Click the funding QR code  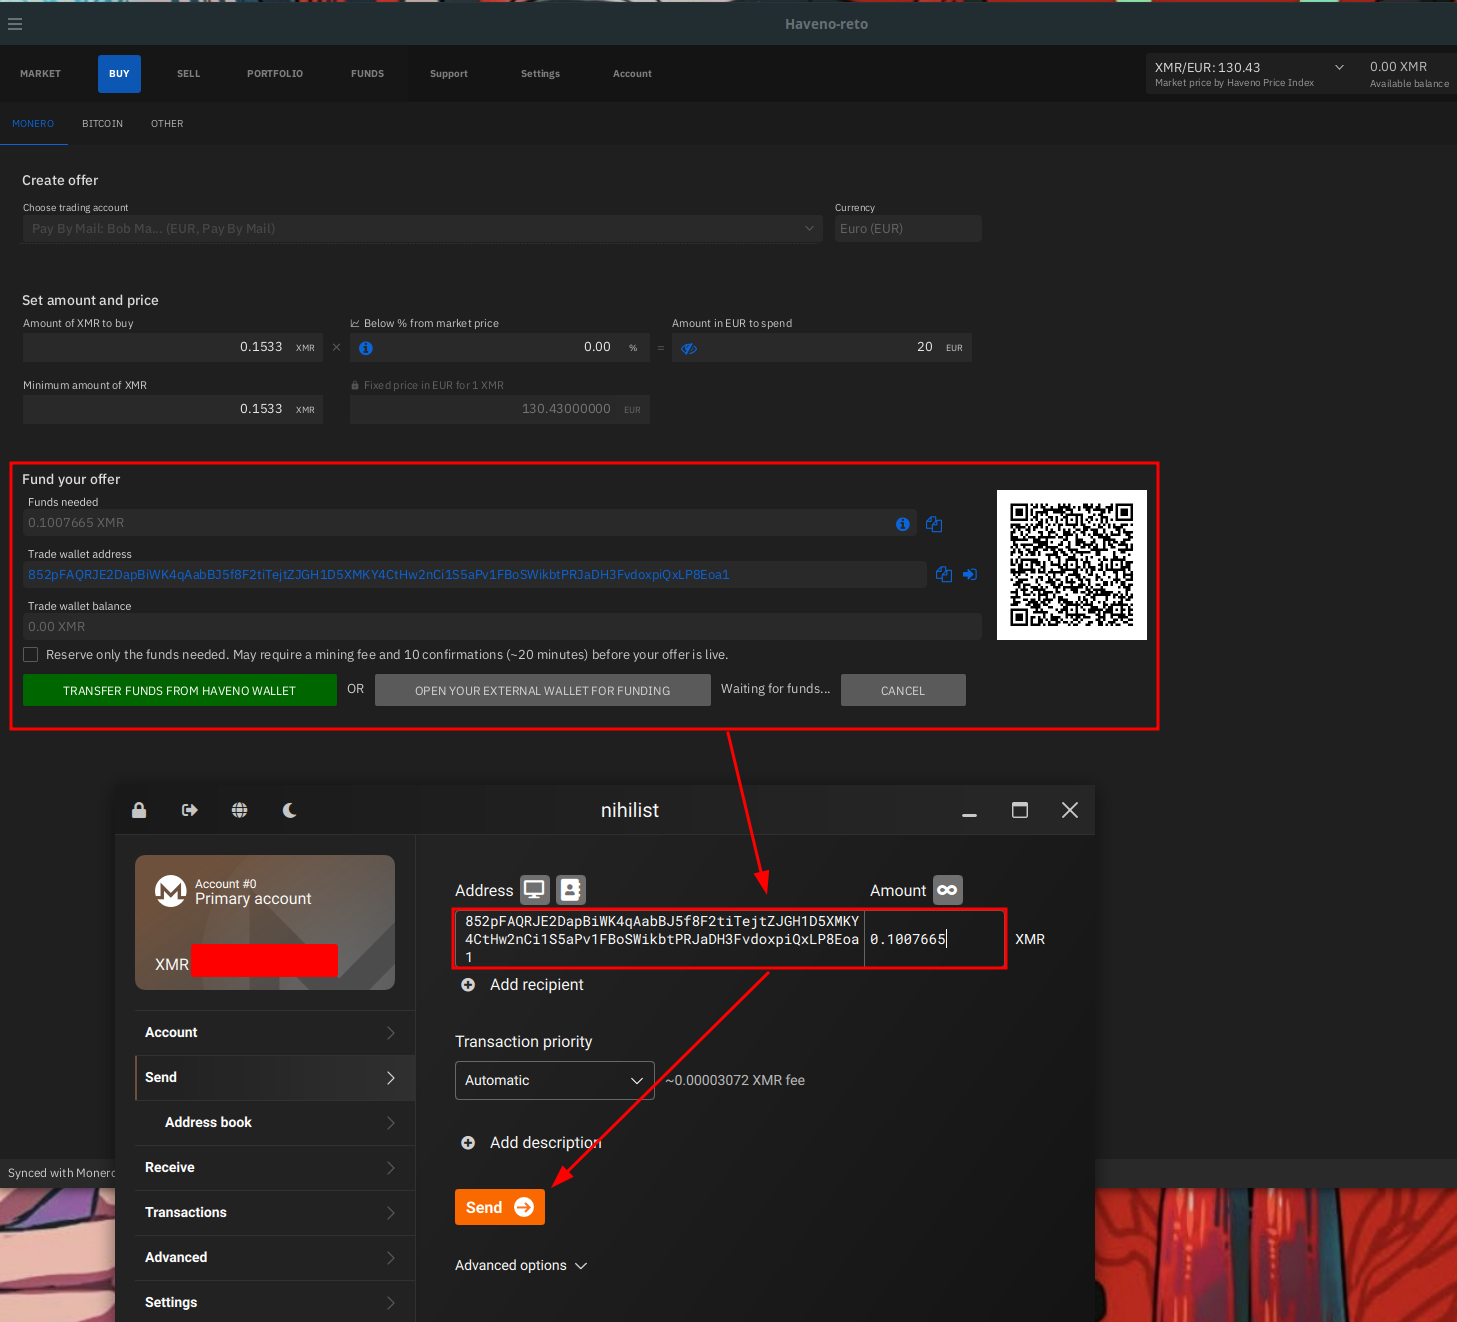point(1072,565)
